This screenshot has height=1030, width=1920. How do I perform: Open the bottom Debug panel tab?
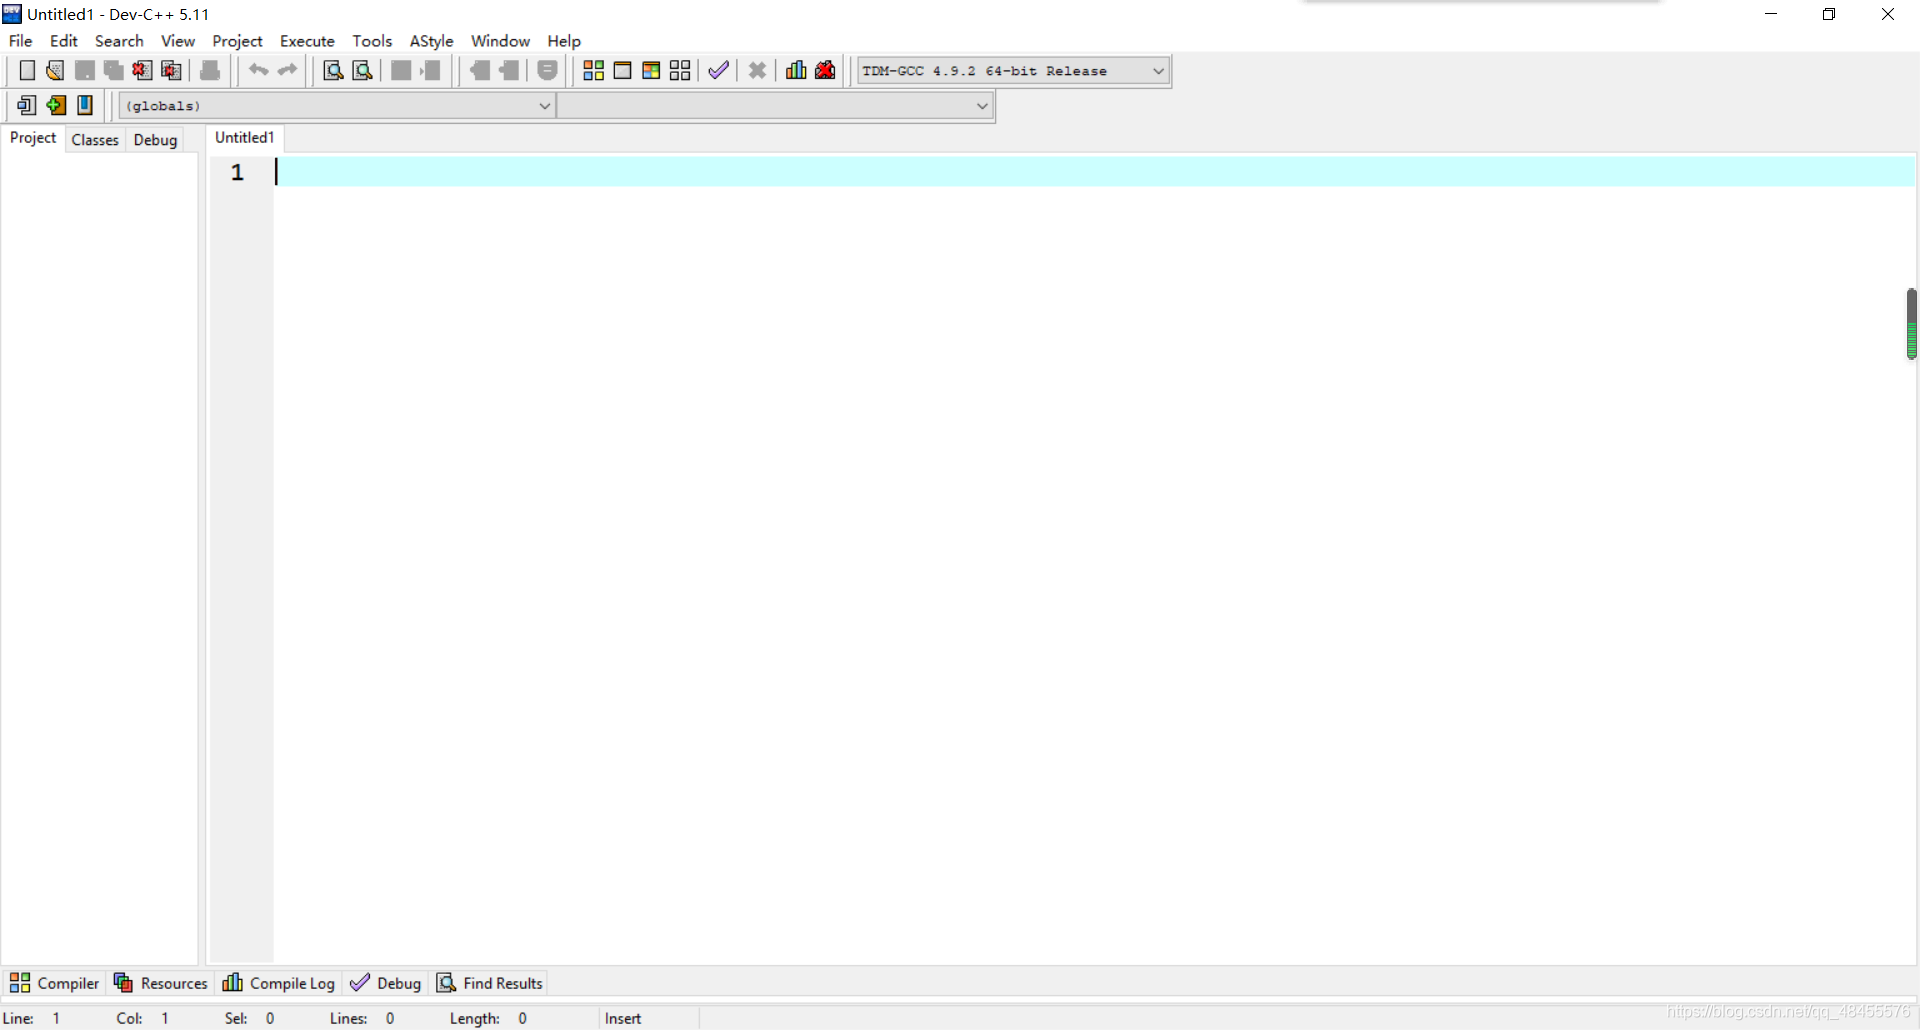[386, 983]
